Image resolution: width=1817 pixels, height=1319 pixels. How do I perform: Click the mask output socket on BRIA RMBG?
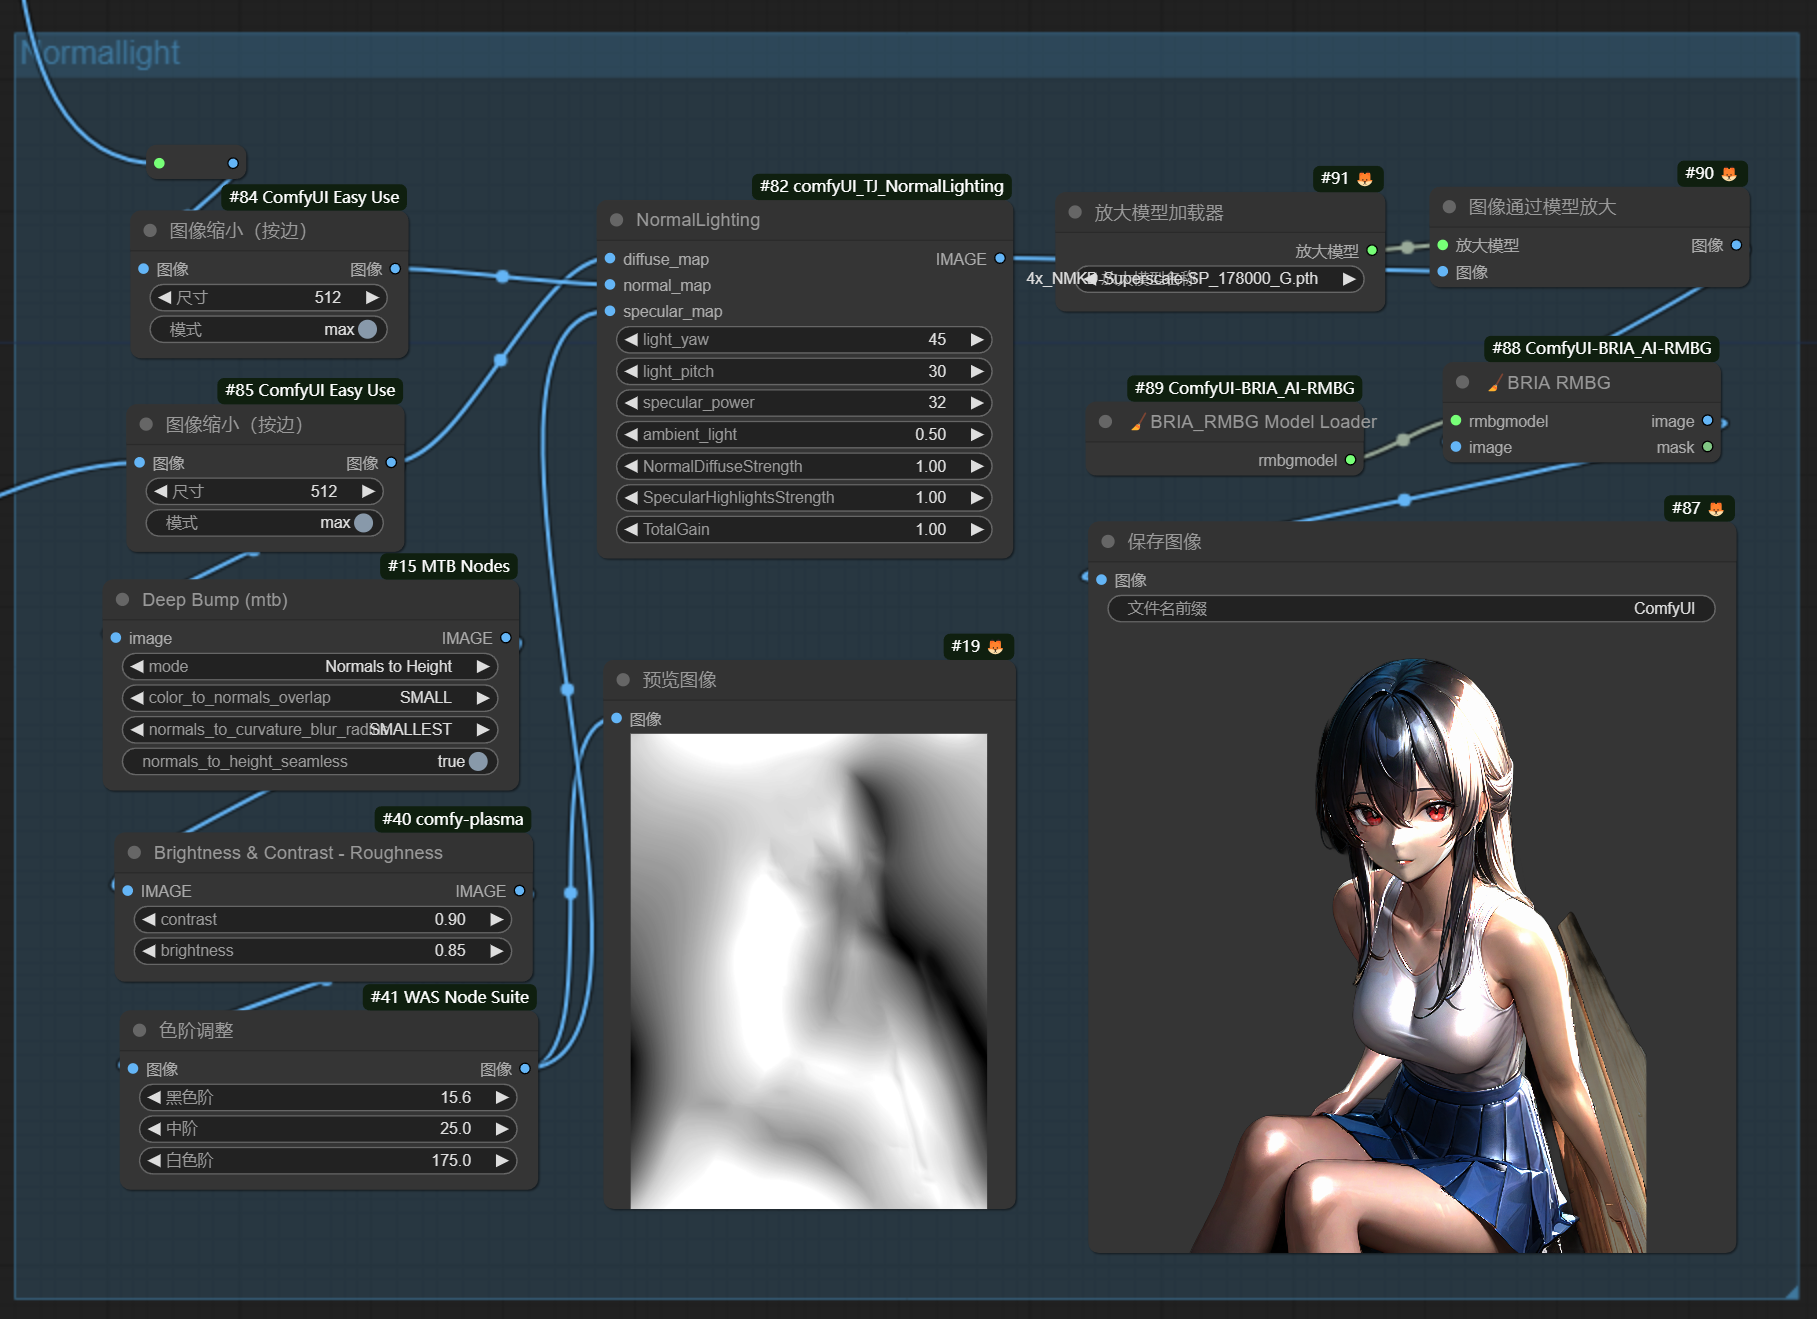tap(1707, 447)
